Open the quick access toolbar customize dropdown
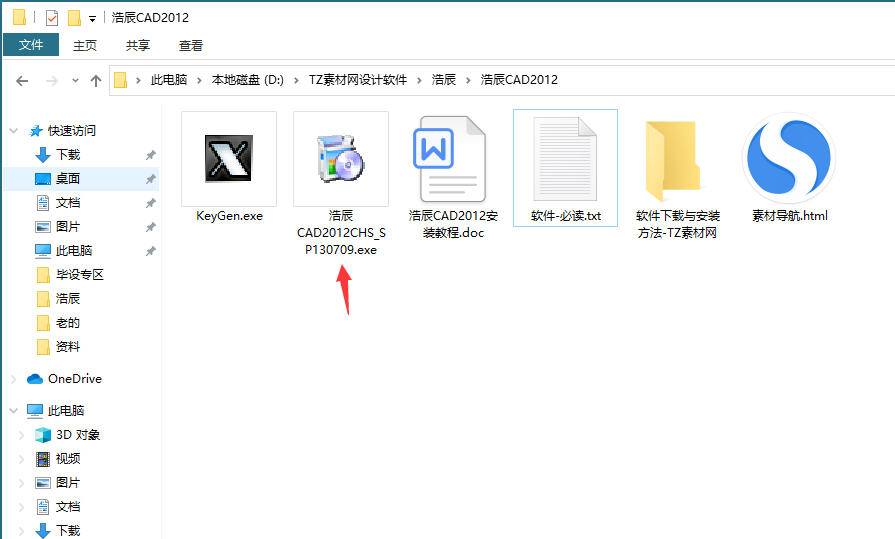 pyautogui.click(x=92, y=19)
